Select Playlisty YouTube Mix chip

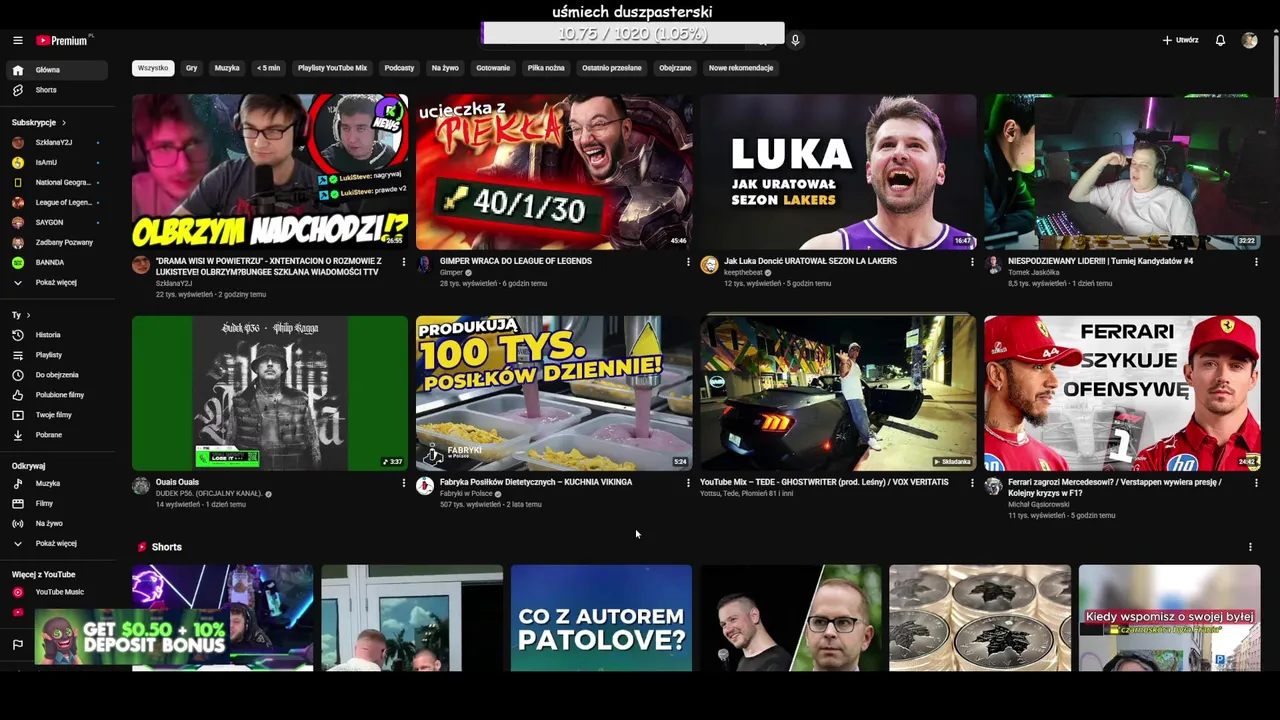pyautogui.click(x=332, y=68)
